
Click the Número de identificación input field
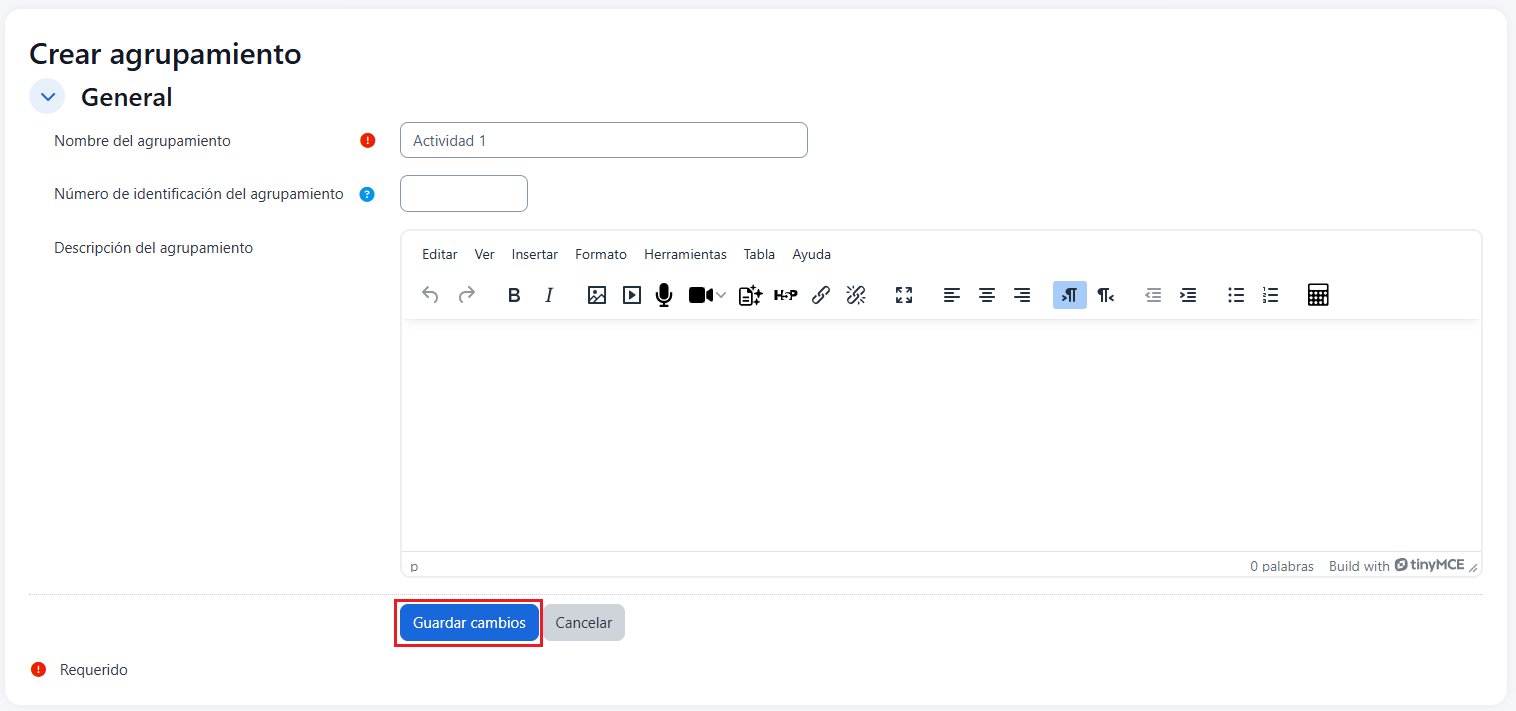[463, 194]
